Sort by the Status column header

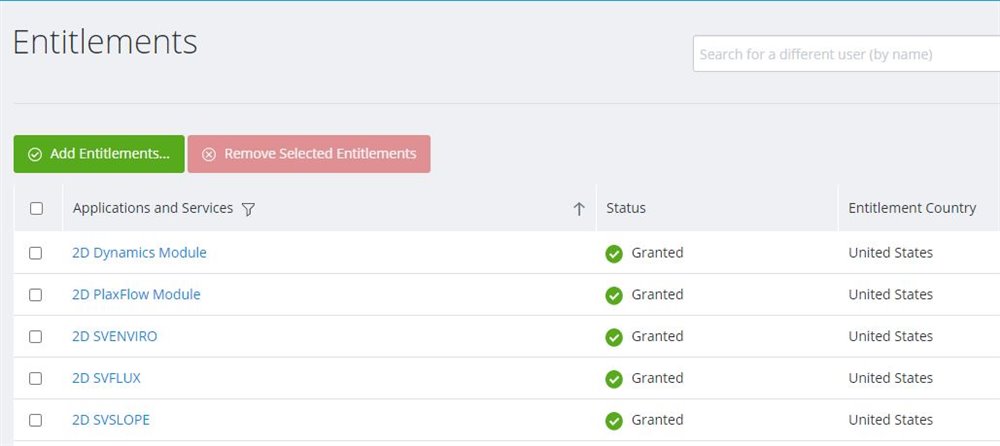coord(626,208)
